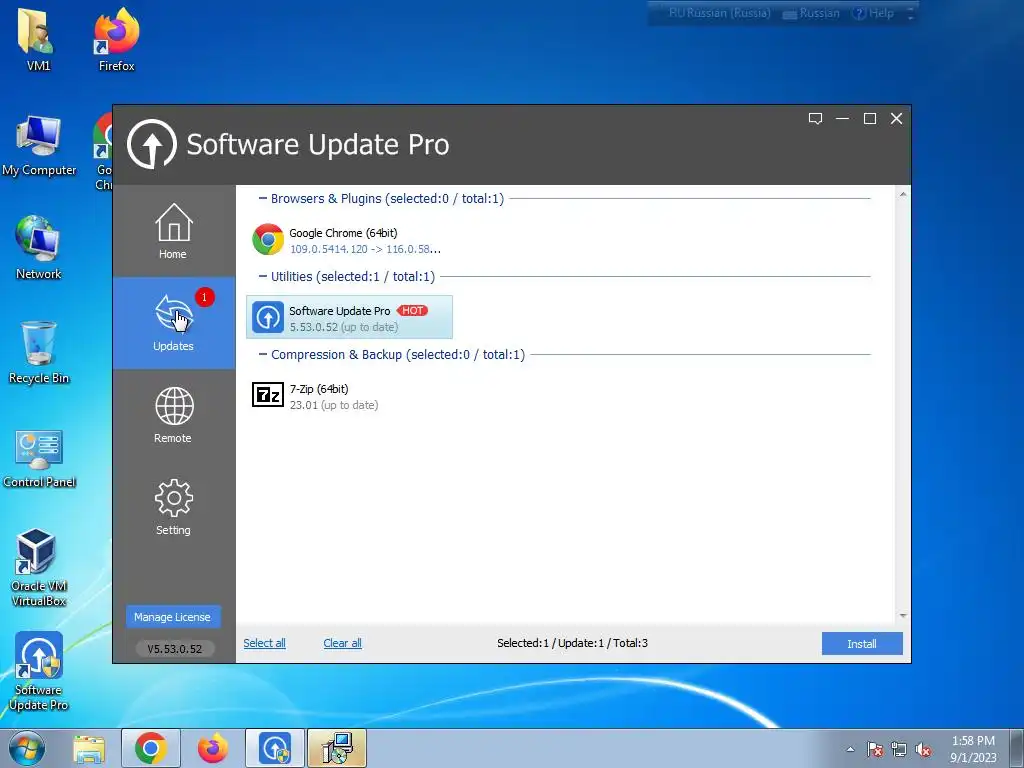Click the 5.53.0.52 (up to date) text
This screenshot has height=768, width=1024.
click(x=344, y=327)
